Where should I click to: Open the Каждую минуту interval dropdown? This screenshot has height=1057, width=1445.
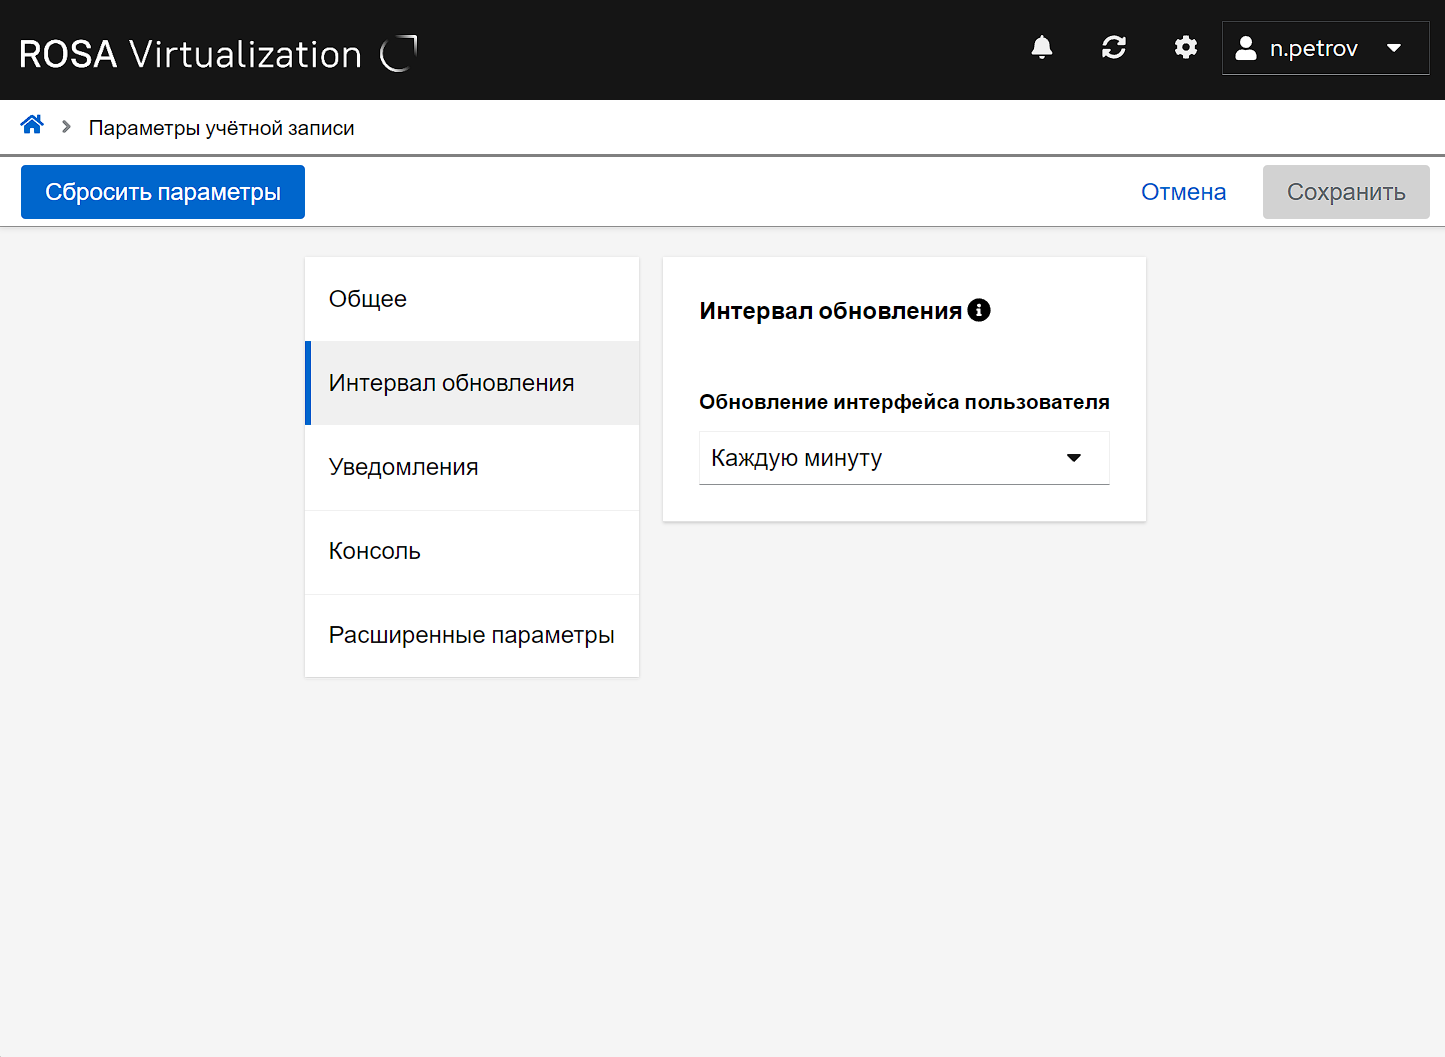pyautogui.click(x=880, y=458)
